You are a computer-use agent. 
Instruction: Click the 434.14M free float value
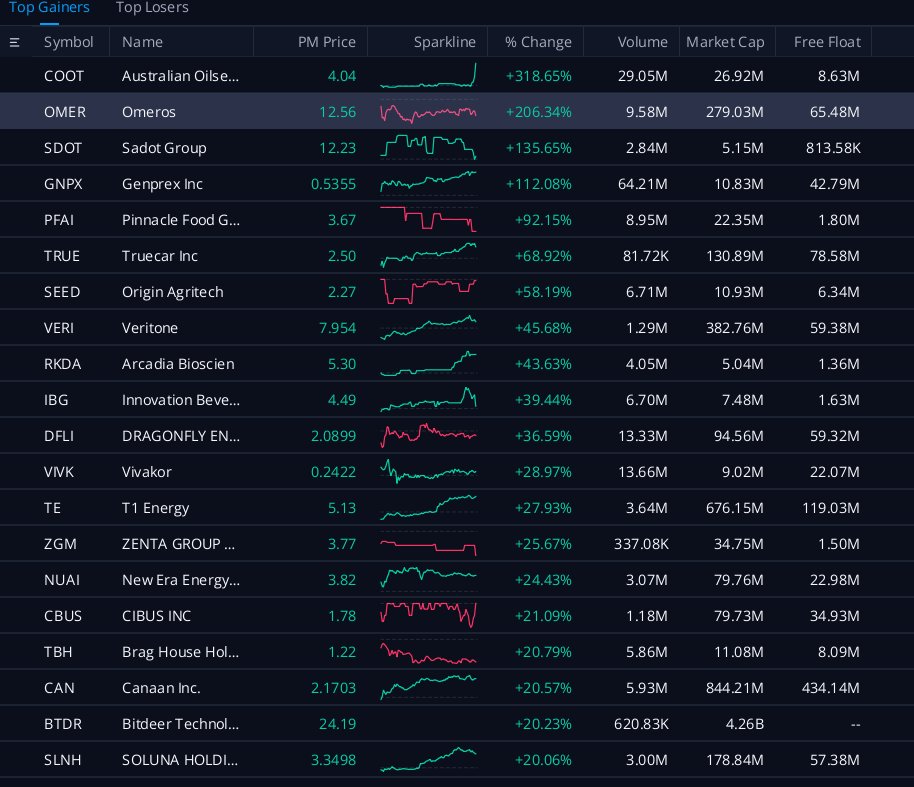[830, 688]
